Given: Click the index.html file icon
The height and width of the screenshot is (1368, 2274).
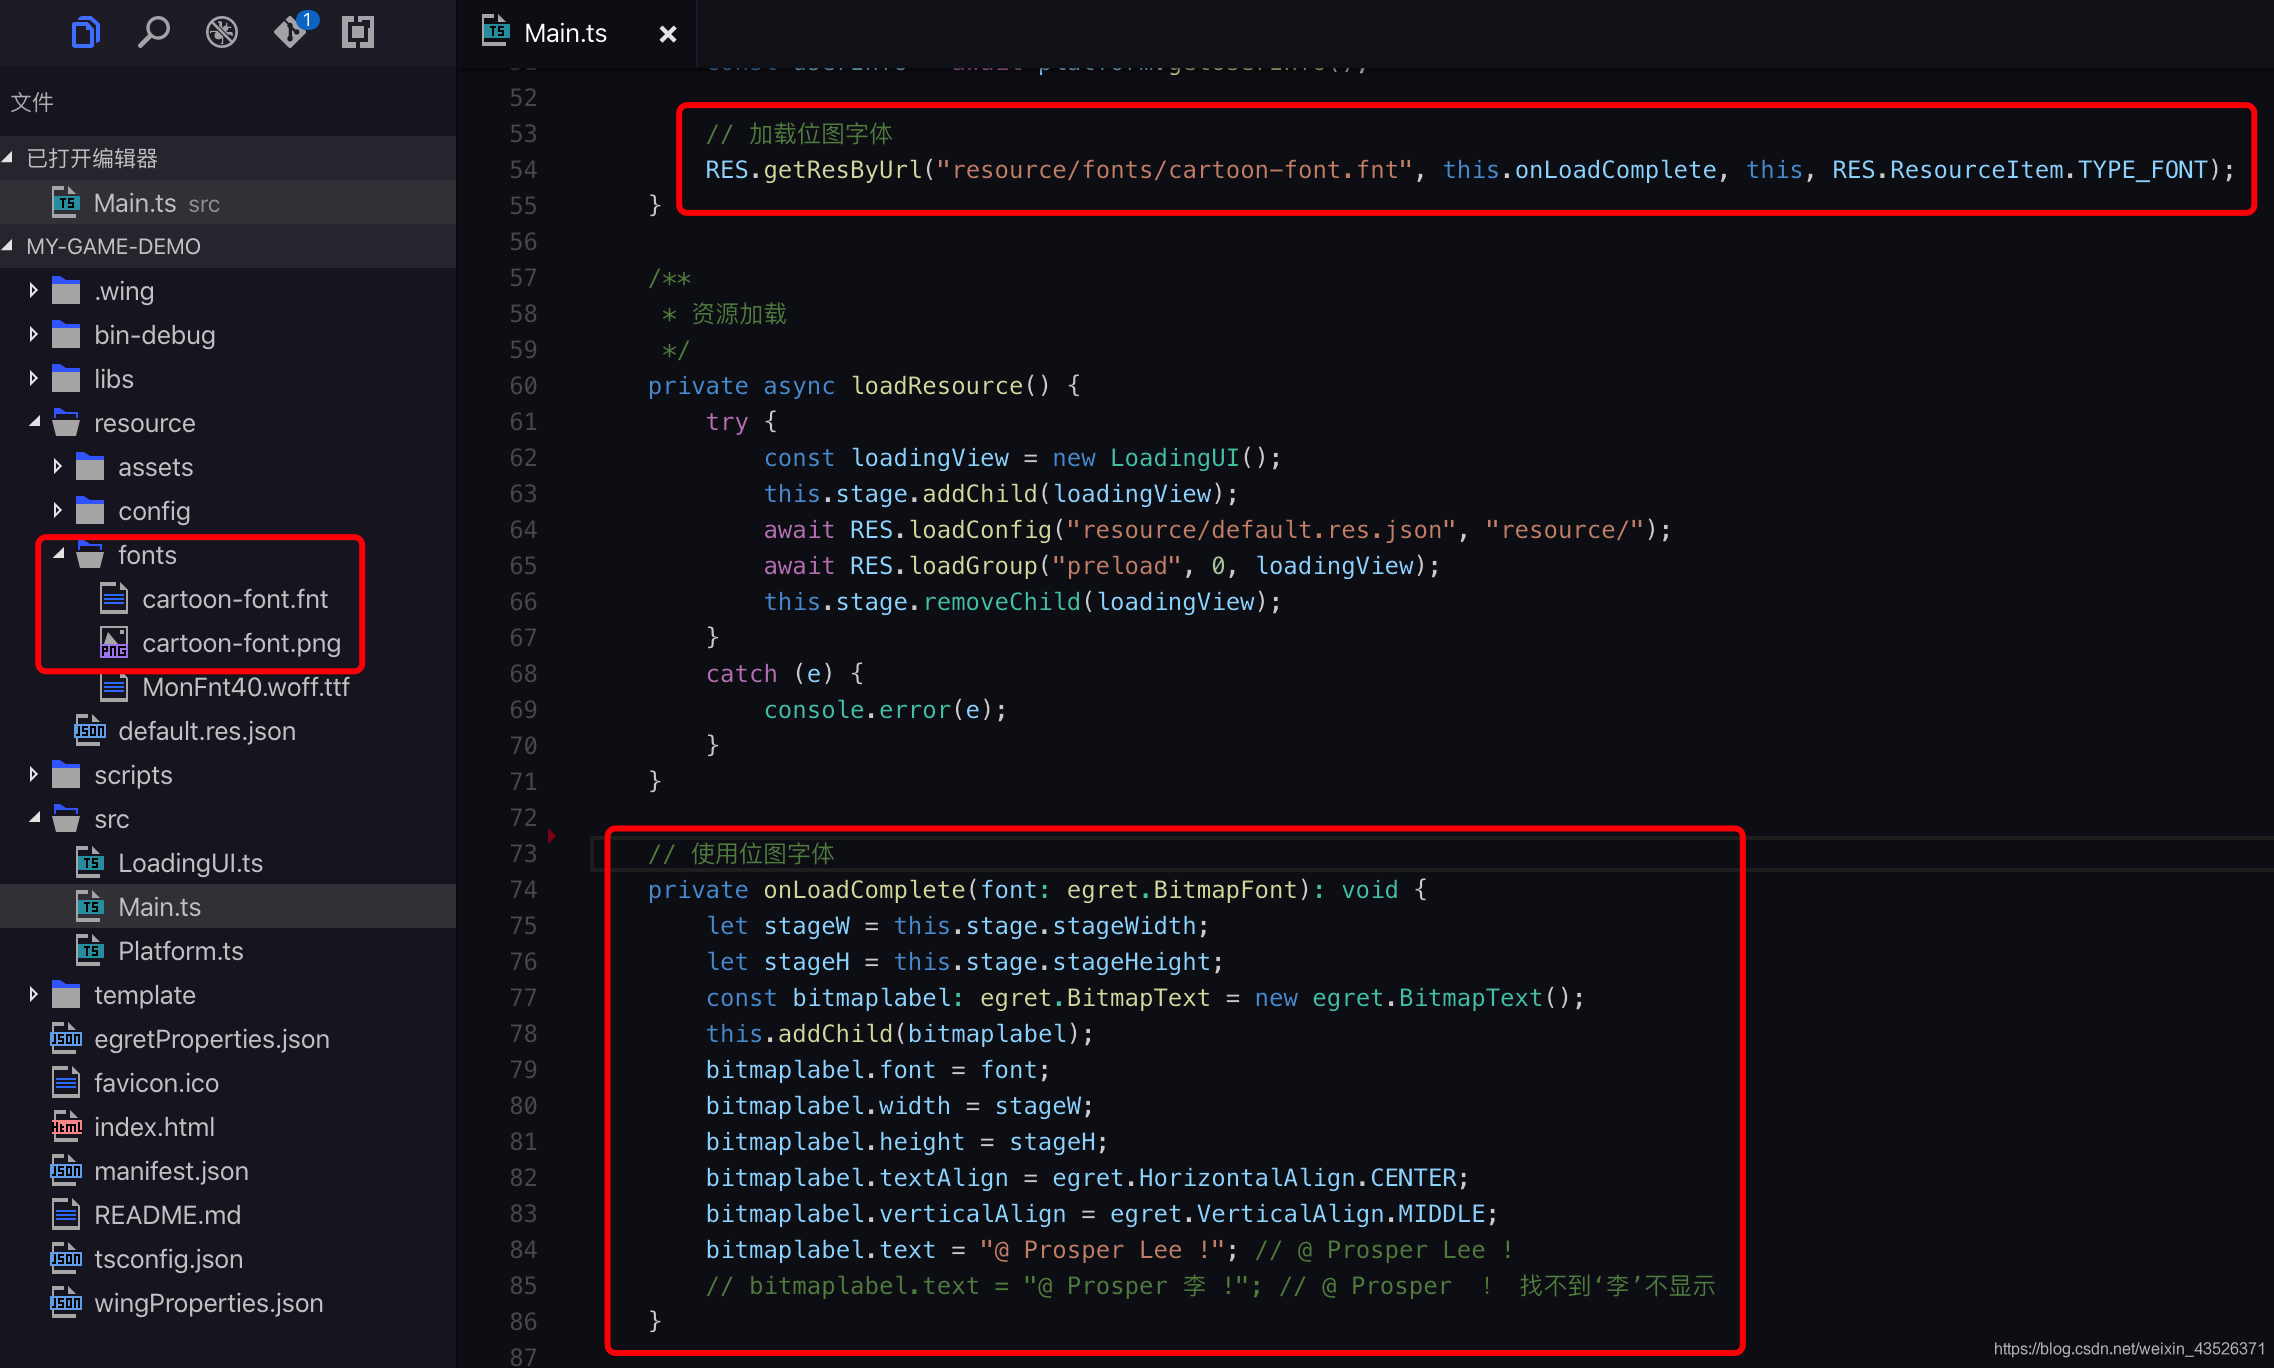Looking at the screenshot, I should [66, 1127].
